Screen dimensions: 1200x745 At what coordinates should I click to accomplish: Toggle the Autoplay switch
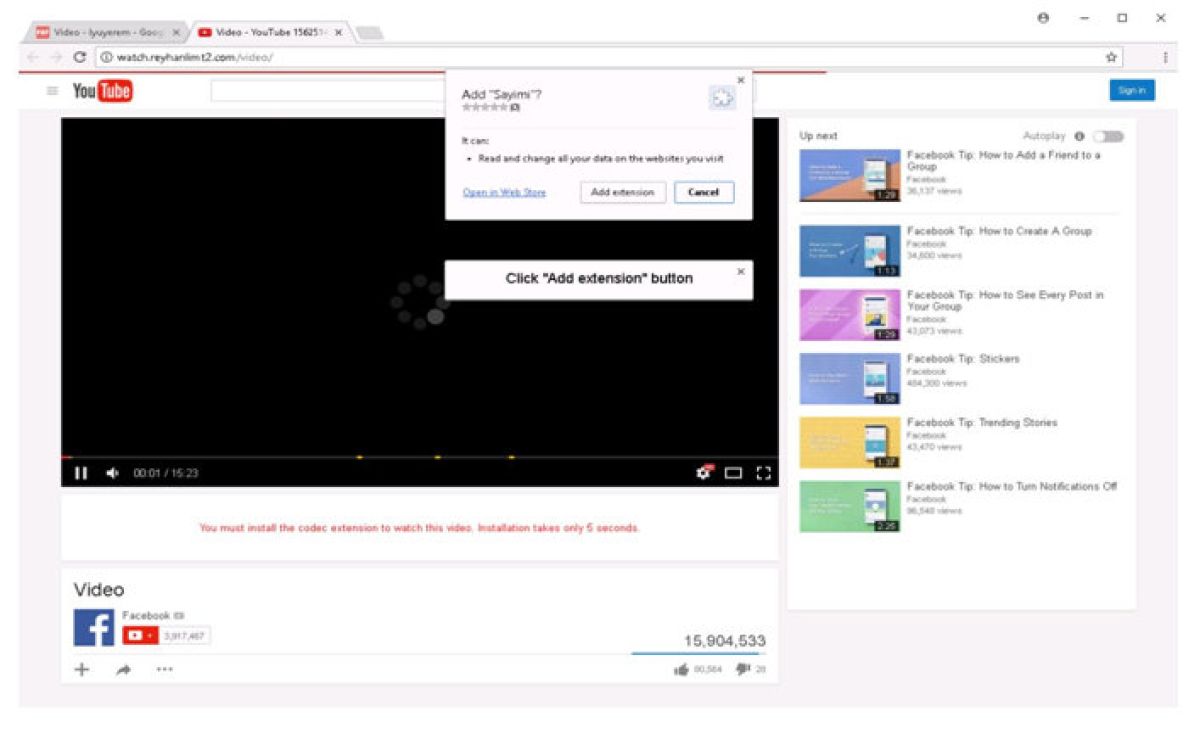(1109, 136)
